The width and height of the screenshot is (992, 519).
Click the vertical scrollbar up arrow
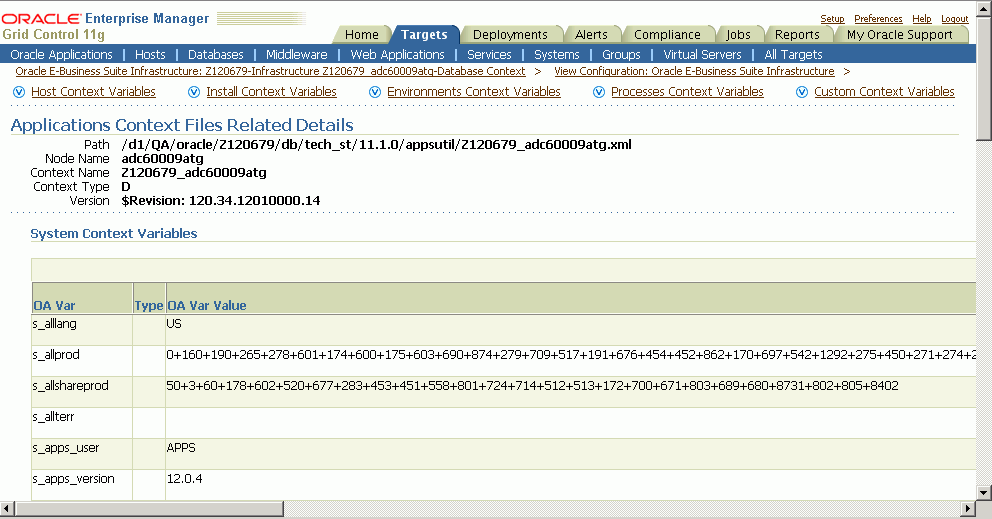point(984,9)
